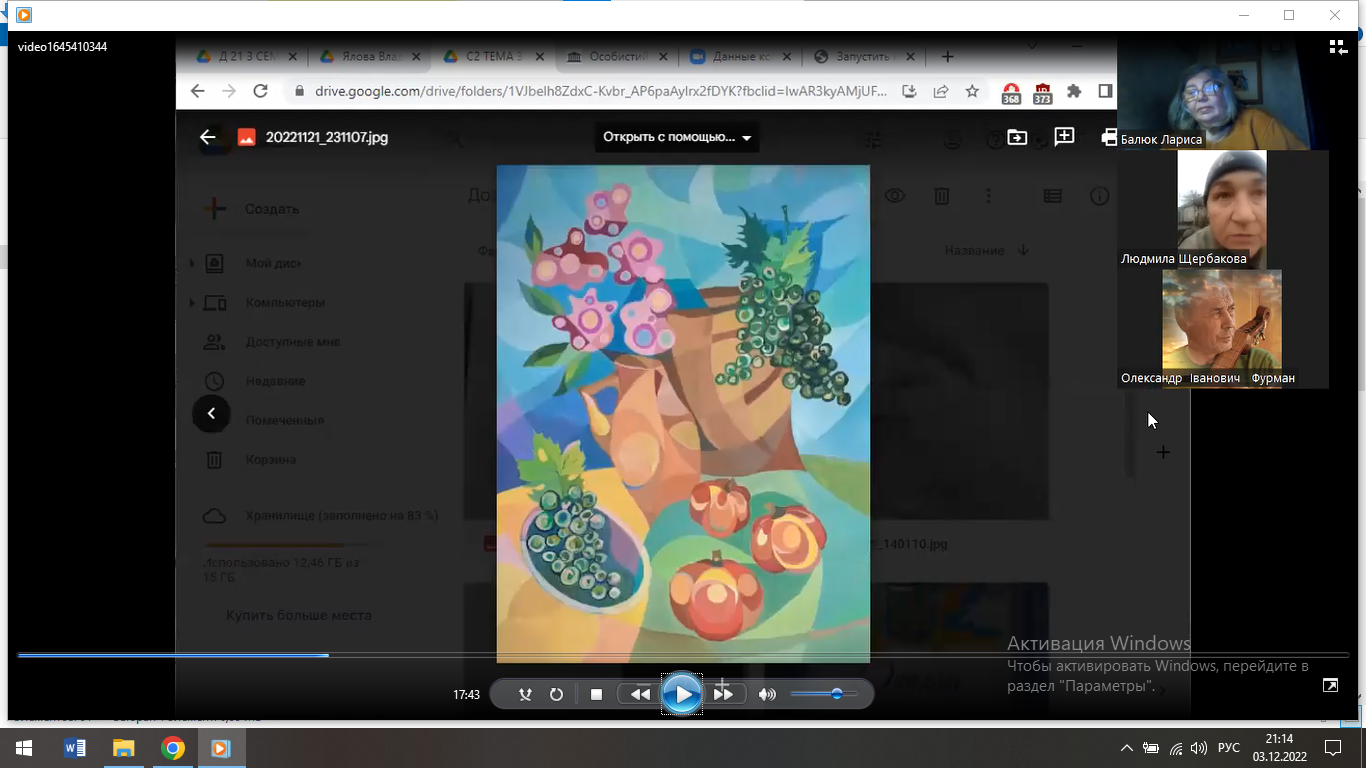Click the fast forward/next button
1366x768 pixels.
(x=724, y=694)
